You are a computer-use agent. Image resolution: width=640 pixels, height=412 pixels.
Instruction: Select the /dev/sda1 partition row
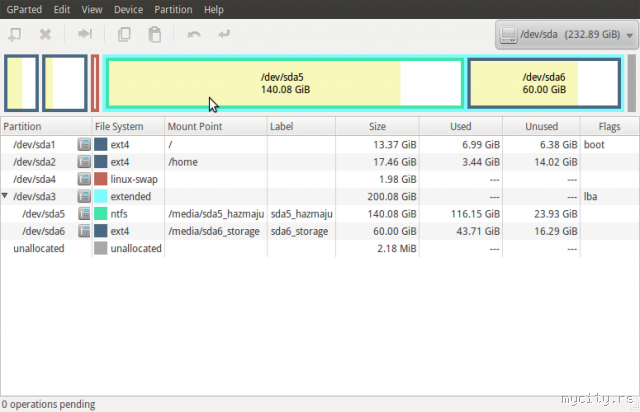click(320, 145)
